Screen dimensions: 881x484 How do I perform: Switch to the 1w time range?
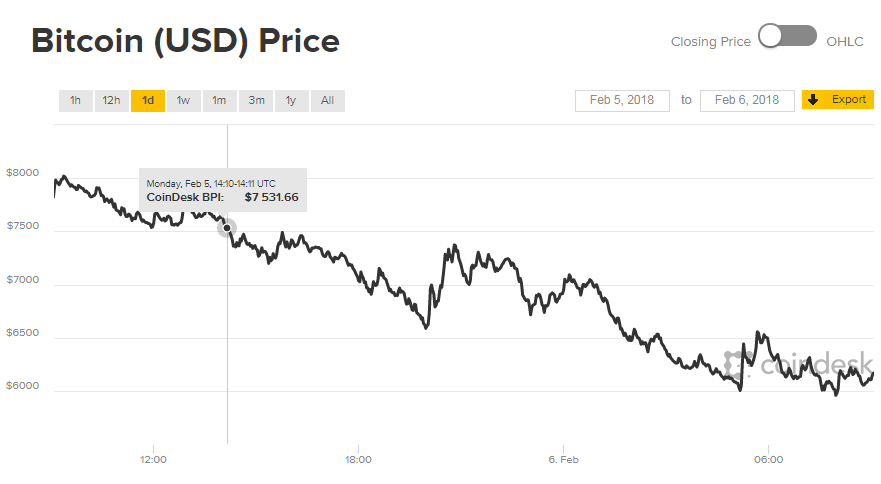183,100
